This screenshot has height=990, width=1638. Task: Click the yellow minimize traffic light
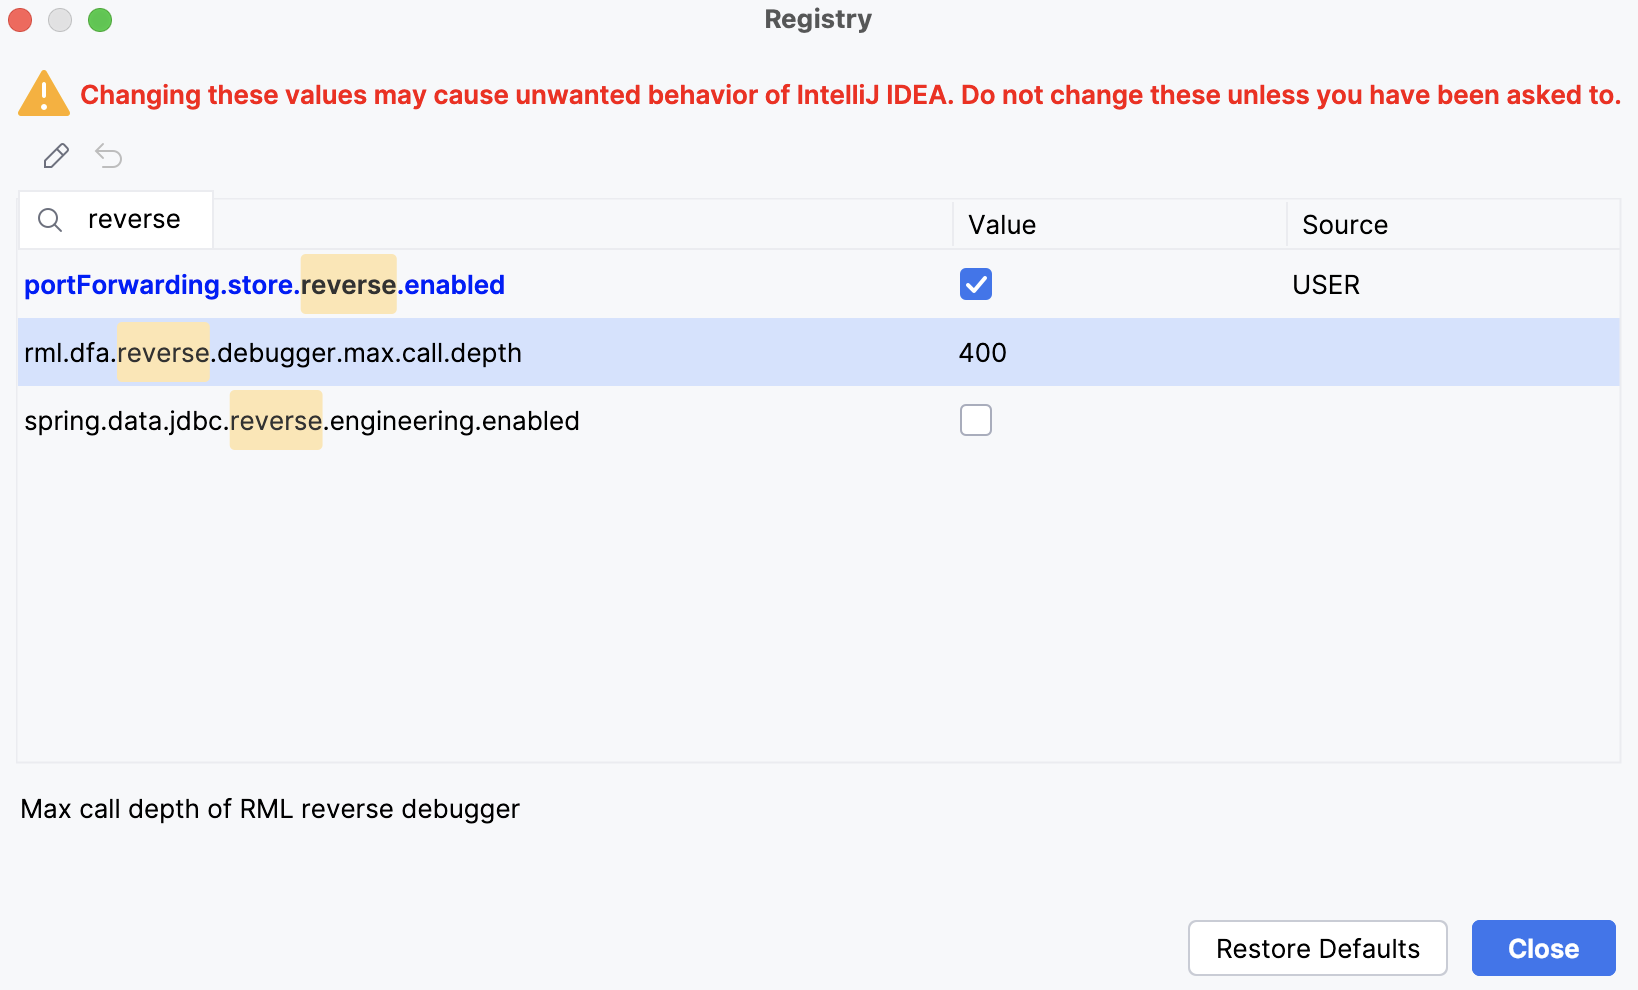pyautogui.click(x=60, y=19)
